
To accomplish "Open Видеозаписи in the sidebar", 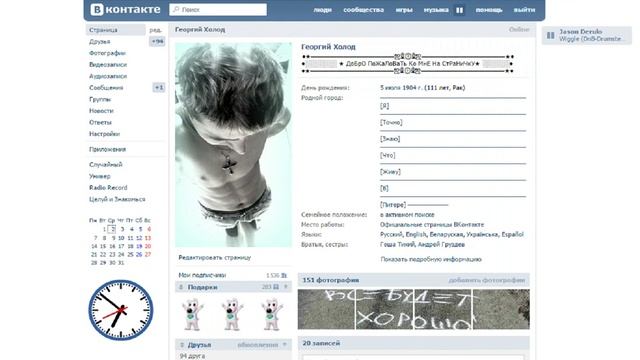I will click(x=108, y=64).
